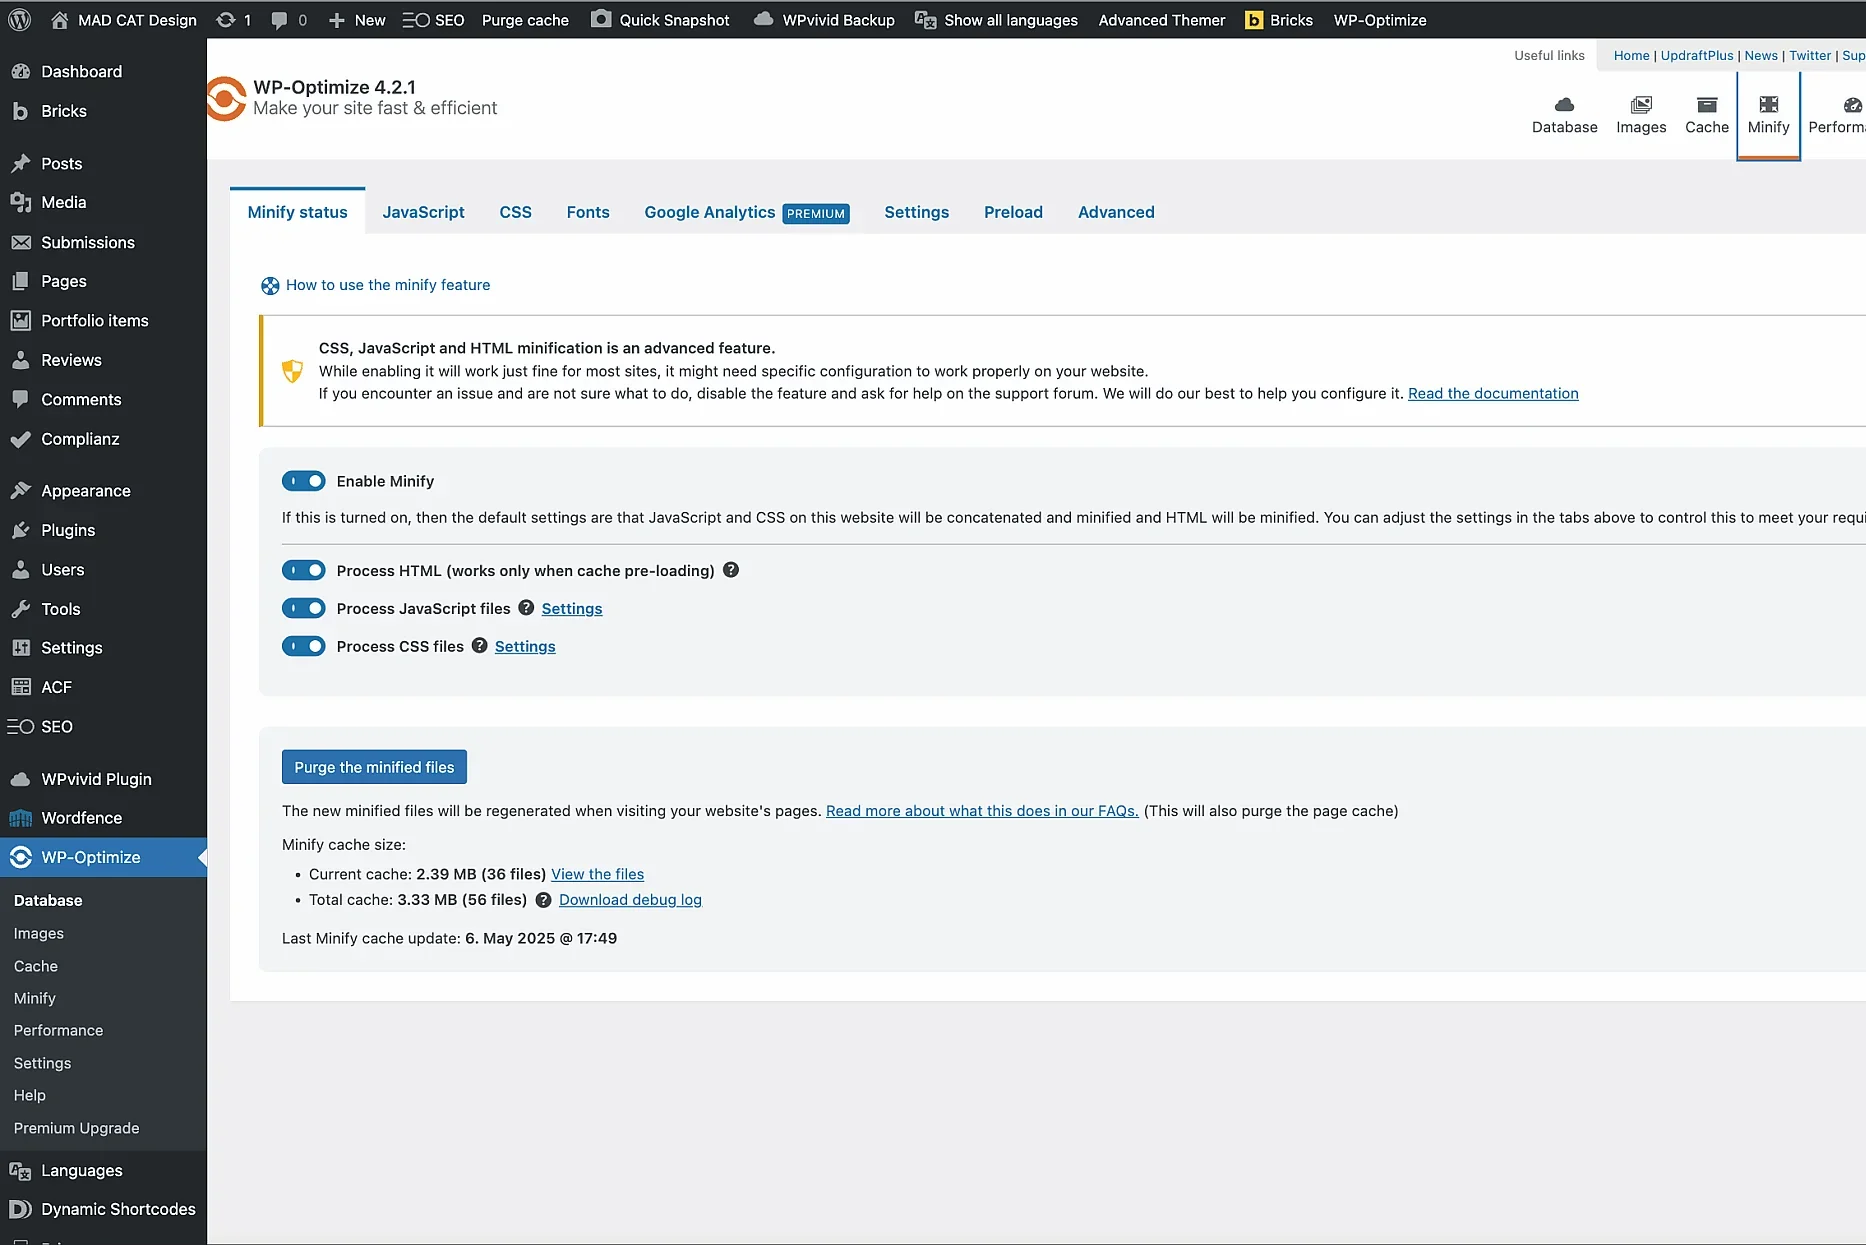Click UpdraftPlus useful link

1697,56
